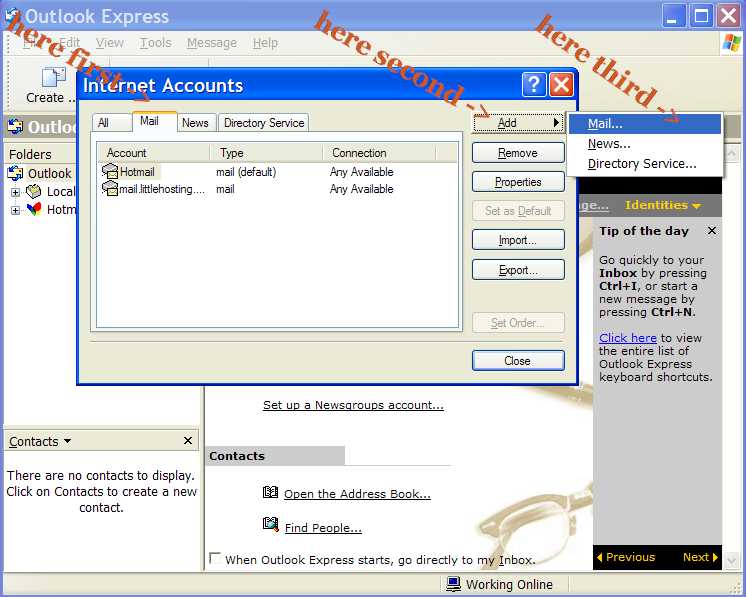Select the Hotmail account row
Screen dimensions: 746x597
point(277,172)
